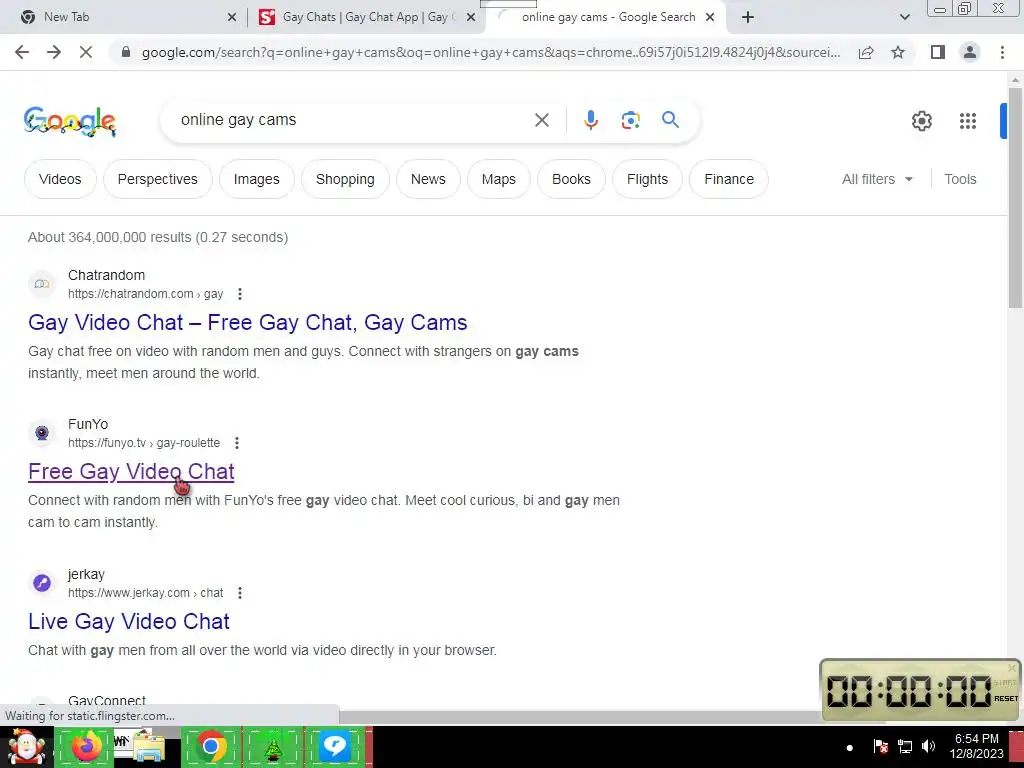
Task: Click the taskbar clock showing 6:54 PM
Action: 976,746
